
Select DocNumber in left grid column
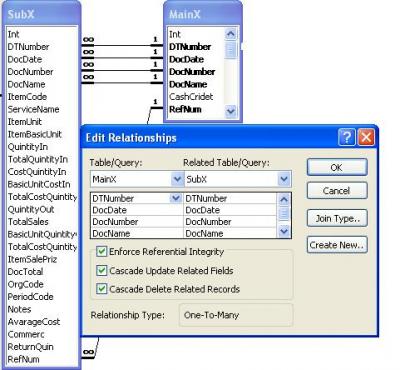(x=137, y=222)
